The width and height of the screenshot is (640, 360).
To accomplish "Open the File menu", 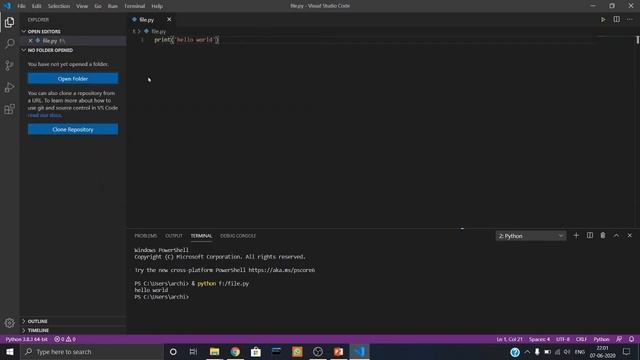I will tap(21, 6).
